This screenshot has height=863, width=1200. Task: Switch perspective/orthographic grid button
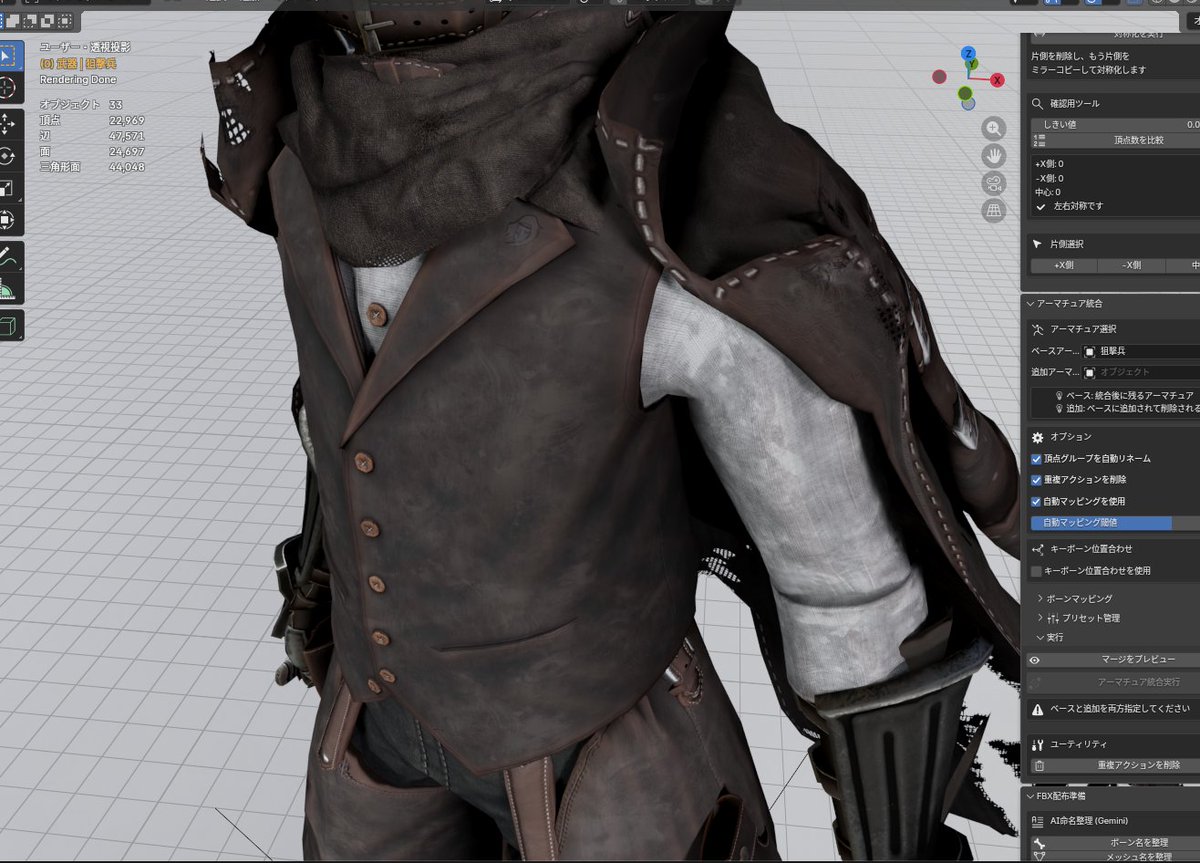tap(993, 210)
